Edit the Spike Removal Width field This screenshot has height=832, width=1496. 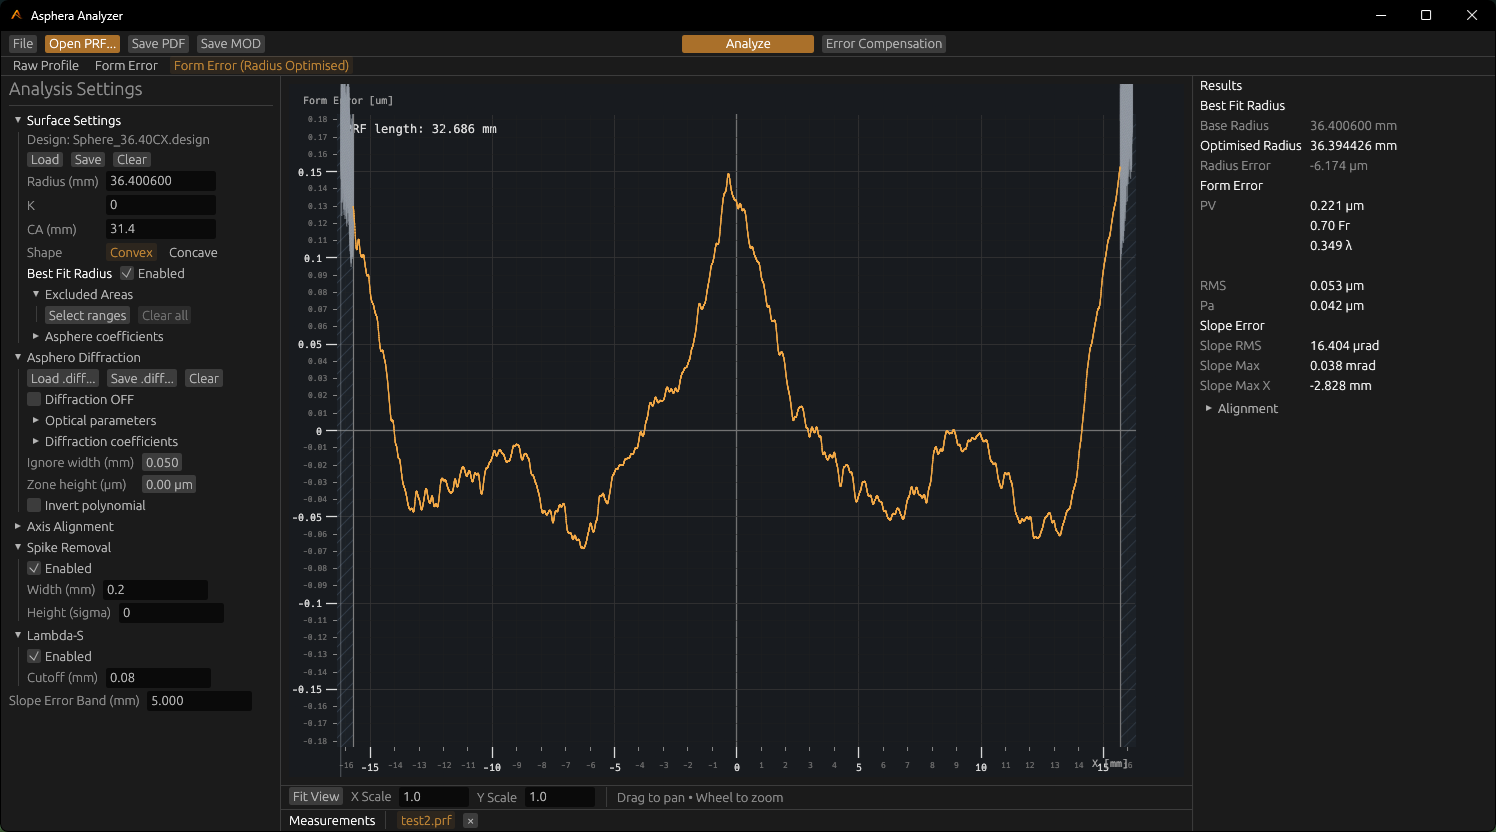(155, 590)
